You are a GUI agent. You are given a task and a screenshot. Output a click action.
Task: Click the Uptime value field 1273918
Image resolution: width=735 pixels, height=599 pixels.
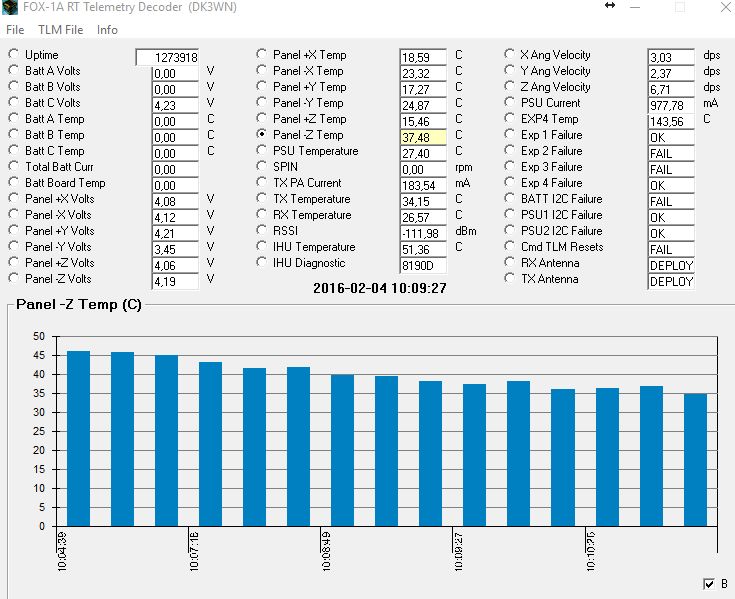[167, 57]
